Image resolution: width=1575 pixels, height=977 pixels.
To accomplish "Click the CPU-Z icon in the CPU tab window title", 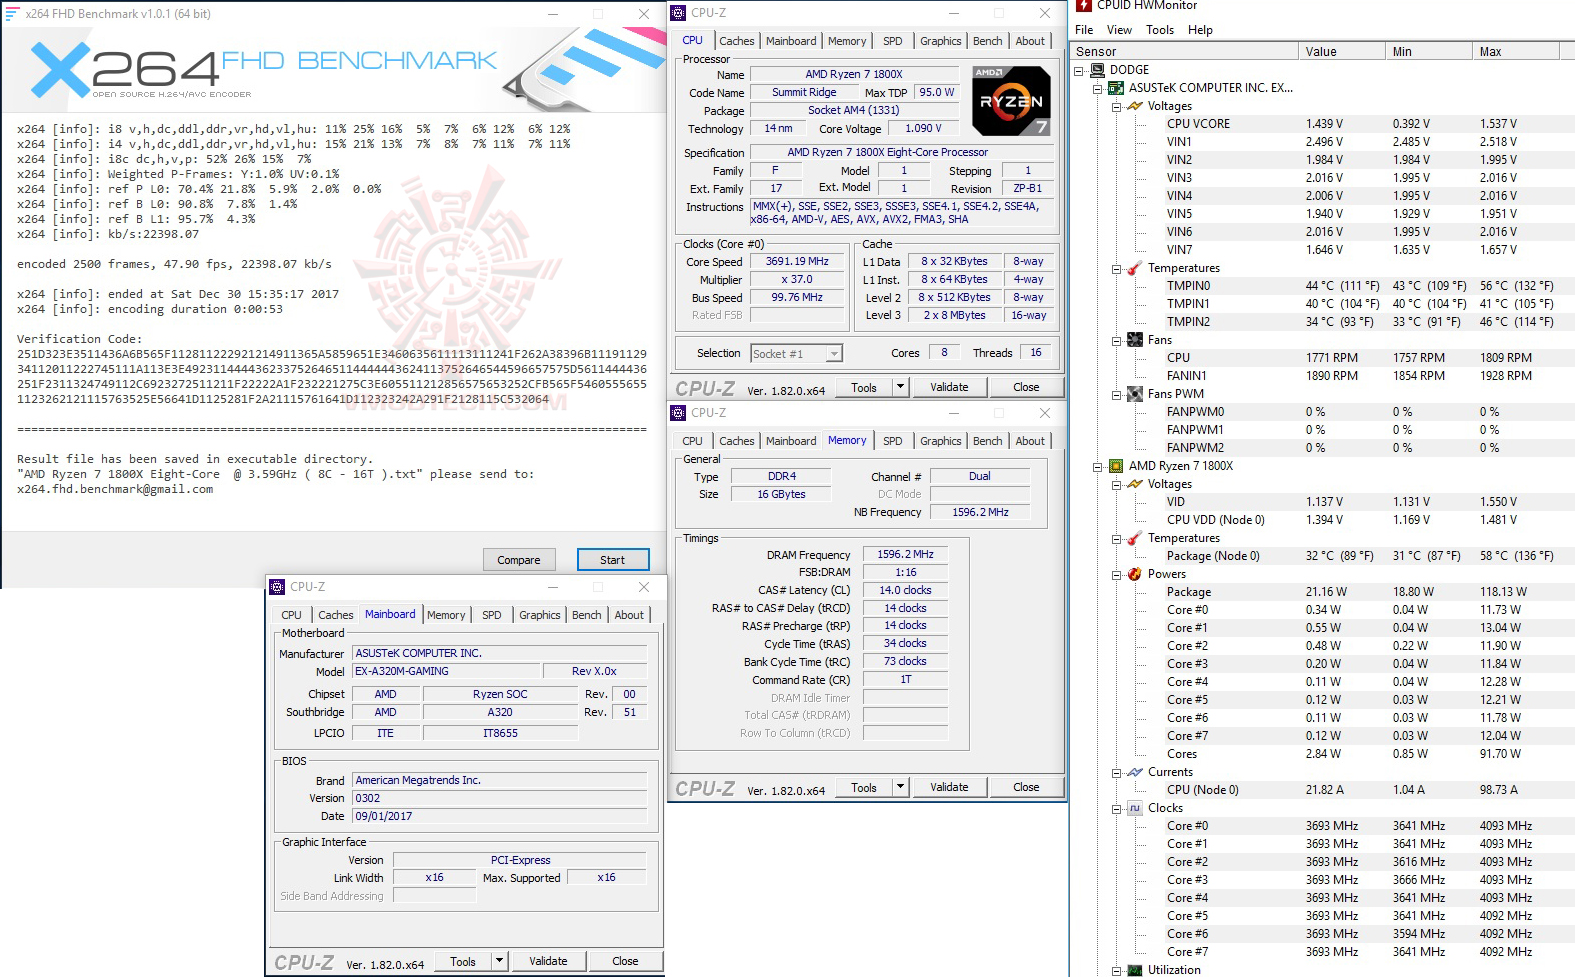I will tap(678, 13).
